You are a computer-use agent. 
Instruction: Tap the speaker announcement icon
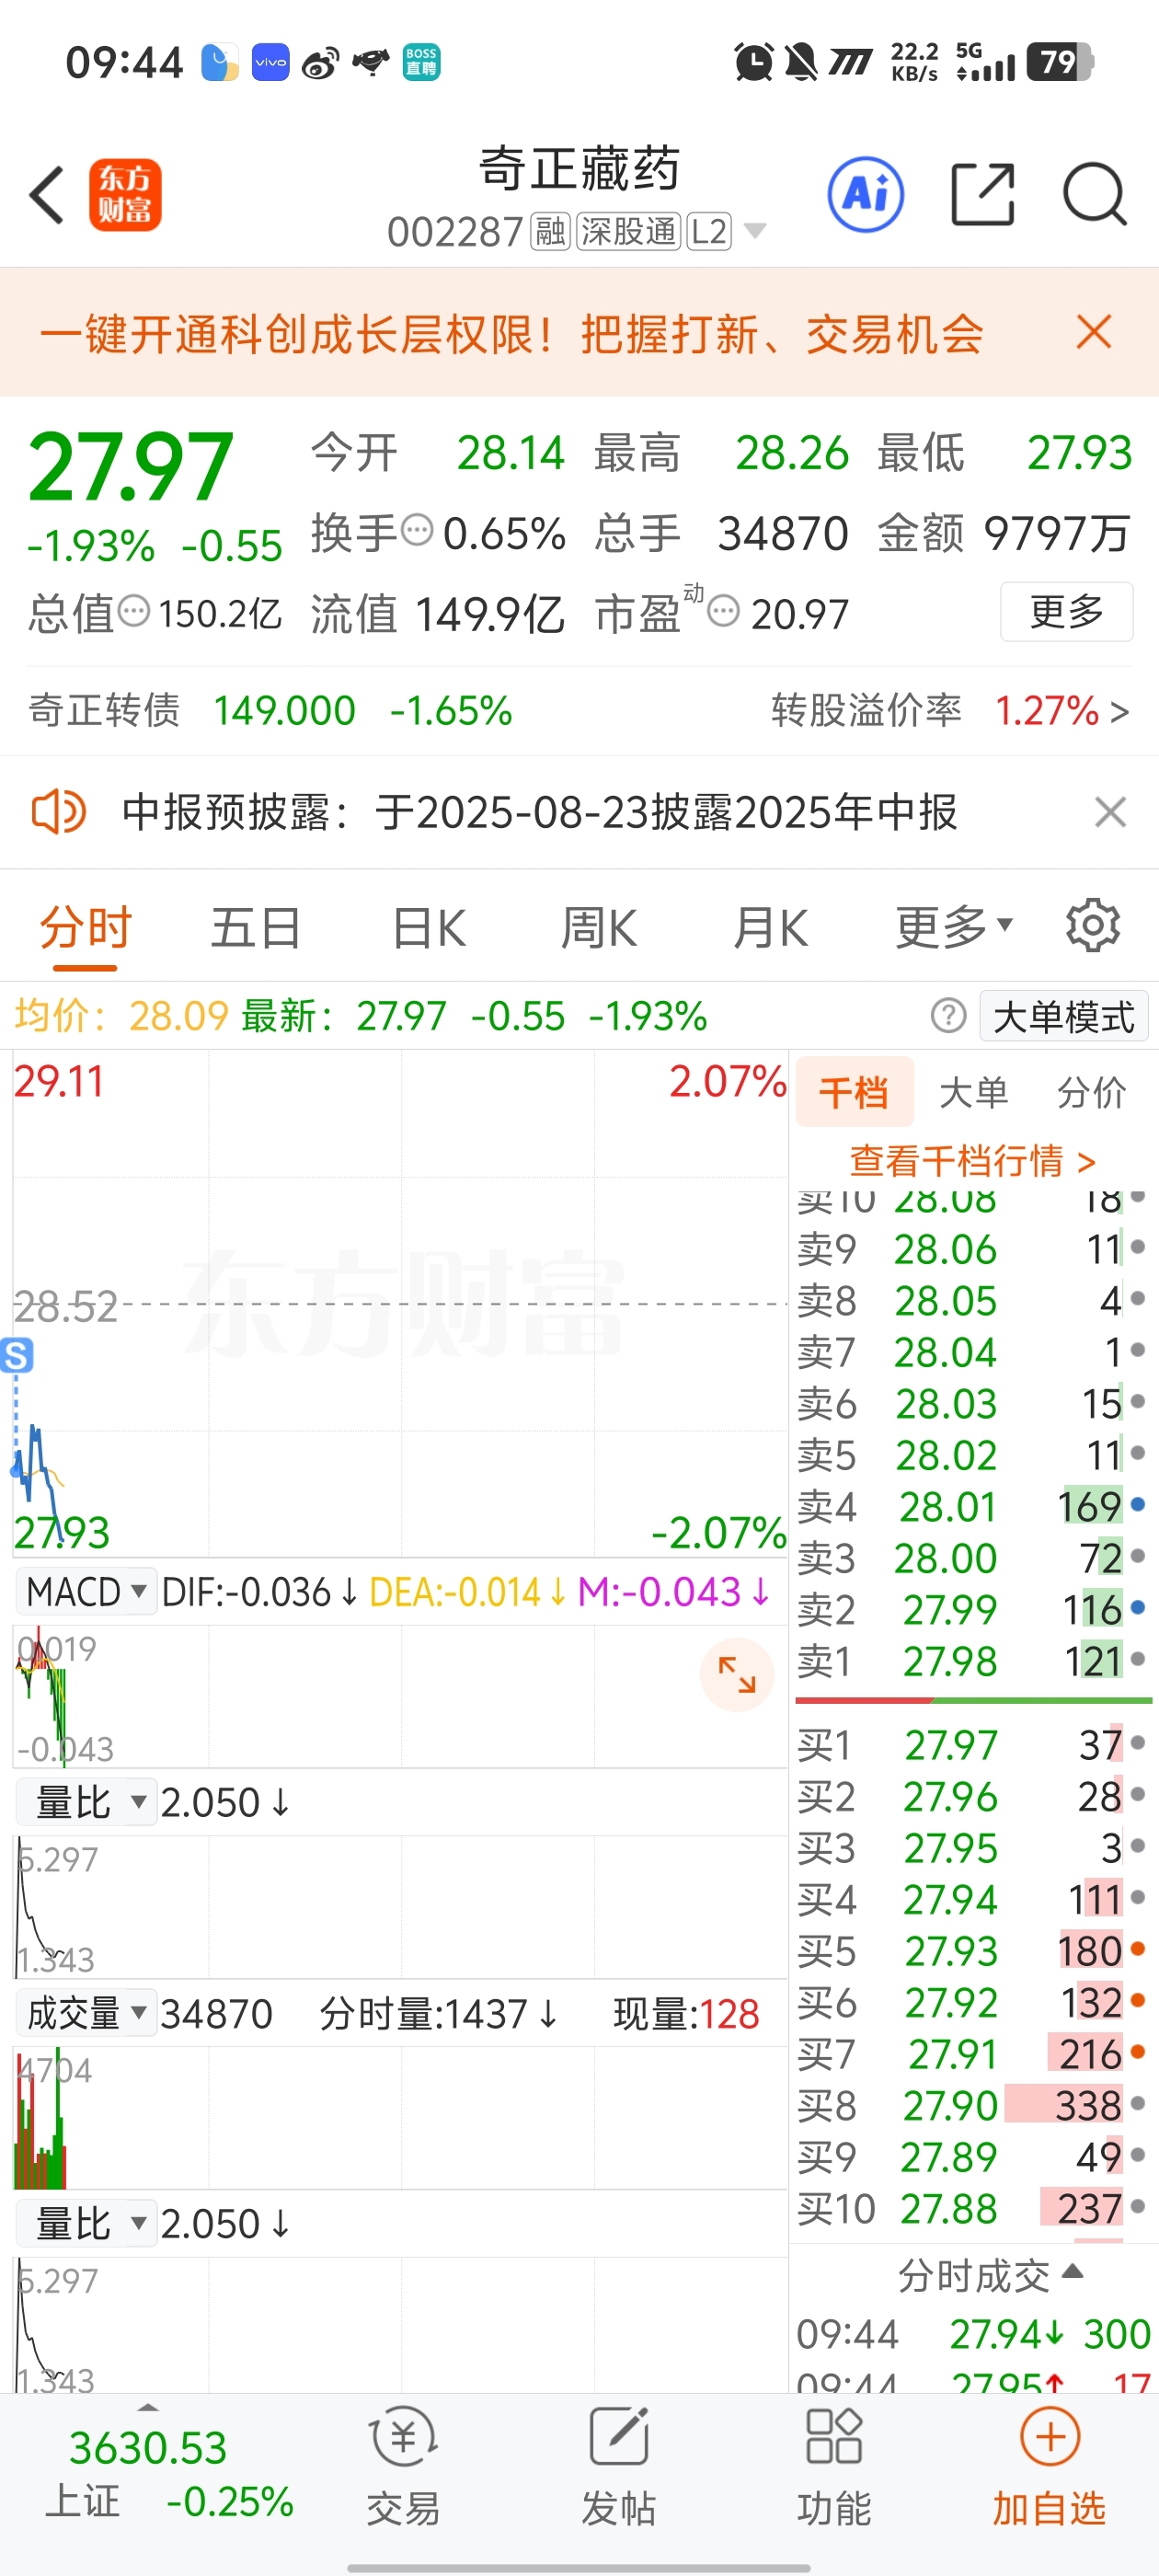click(59, 811)
